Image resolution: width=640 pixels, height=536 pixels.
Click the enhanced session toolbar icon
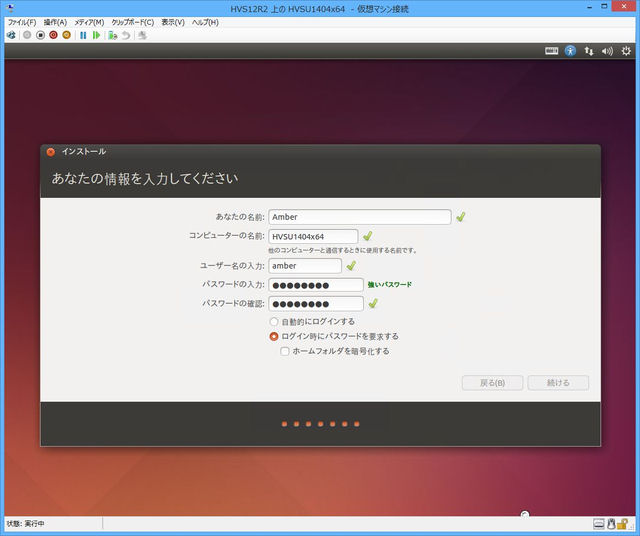point(142,35)
